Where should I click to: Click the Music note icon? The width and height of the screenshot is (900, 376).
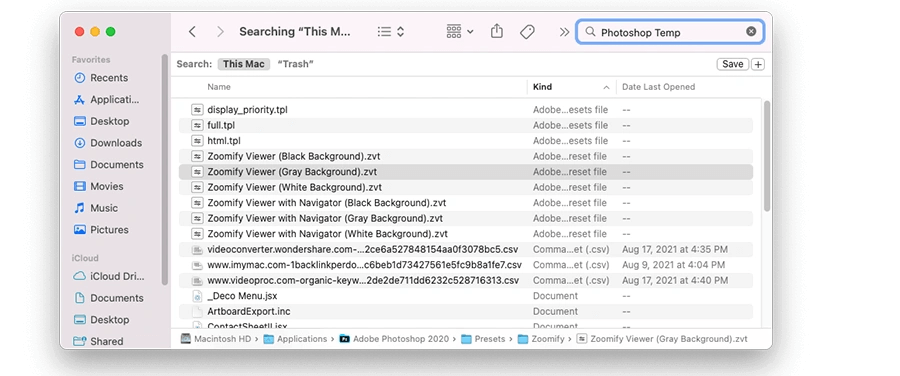tap(80, 208)
